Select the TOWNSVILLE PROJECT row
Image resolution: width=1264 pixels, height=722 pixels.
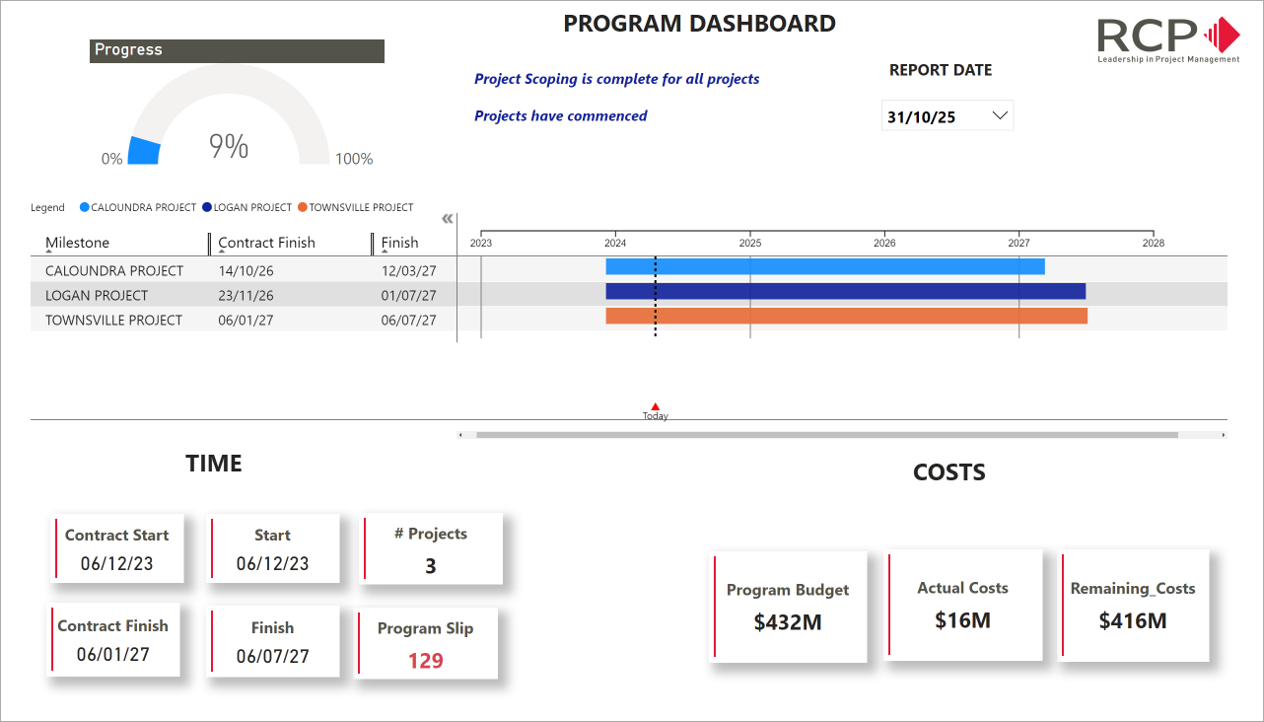(113, 318)
